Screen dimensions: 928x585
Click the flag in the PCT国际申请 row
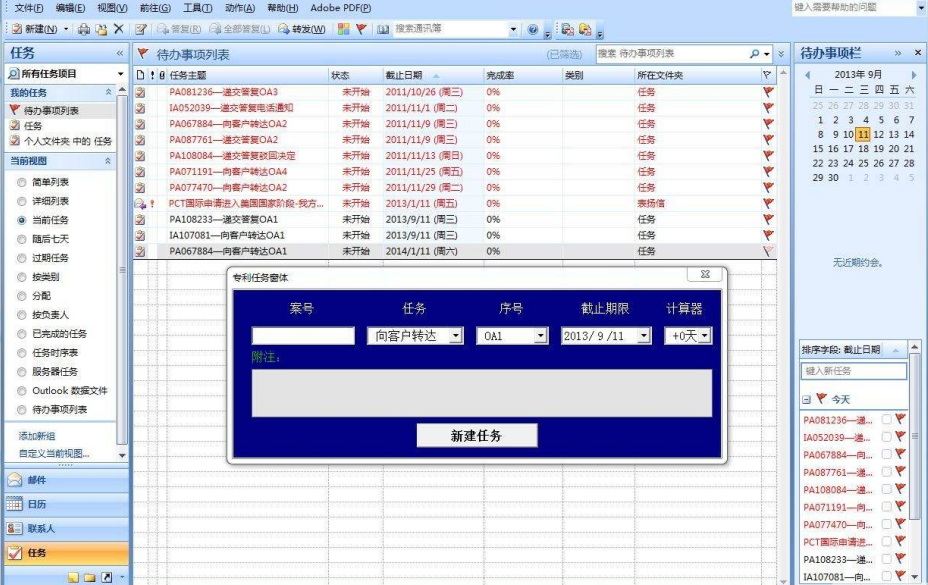click(768, 203)
